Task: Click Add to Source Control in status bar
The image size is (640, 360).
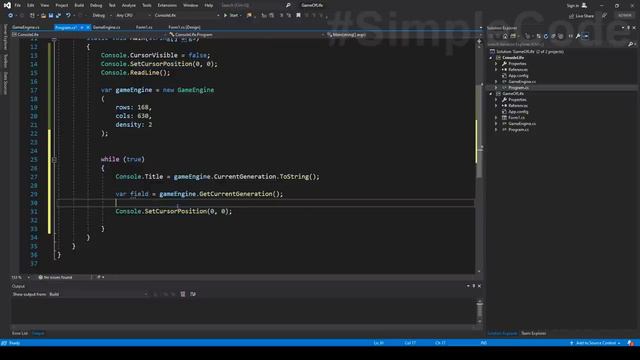Action: [596, 343]
